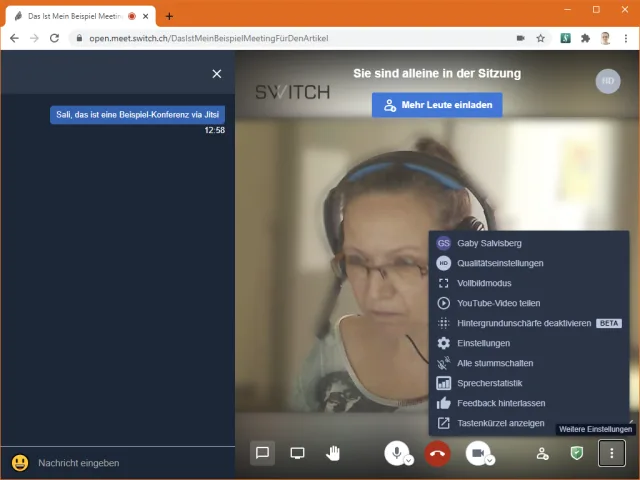Image resolution: width=640 pixels, height=480 pixels.
Task: Click the GS avatar icon in menu
Action: (443, 243)
